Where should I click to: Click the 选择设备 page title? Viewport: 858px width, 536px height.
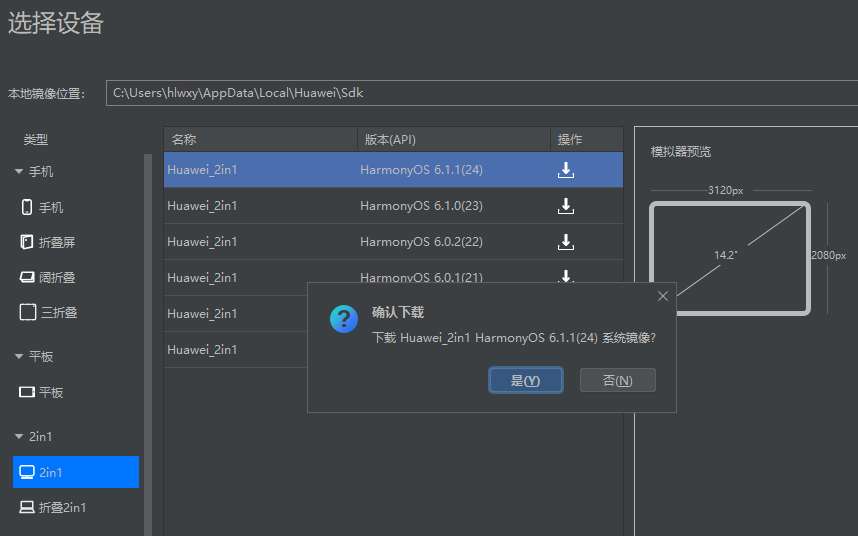(55, 24)
